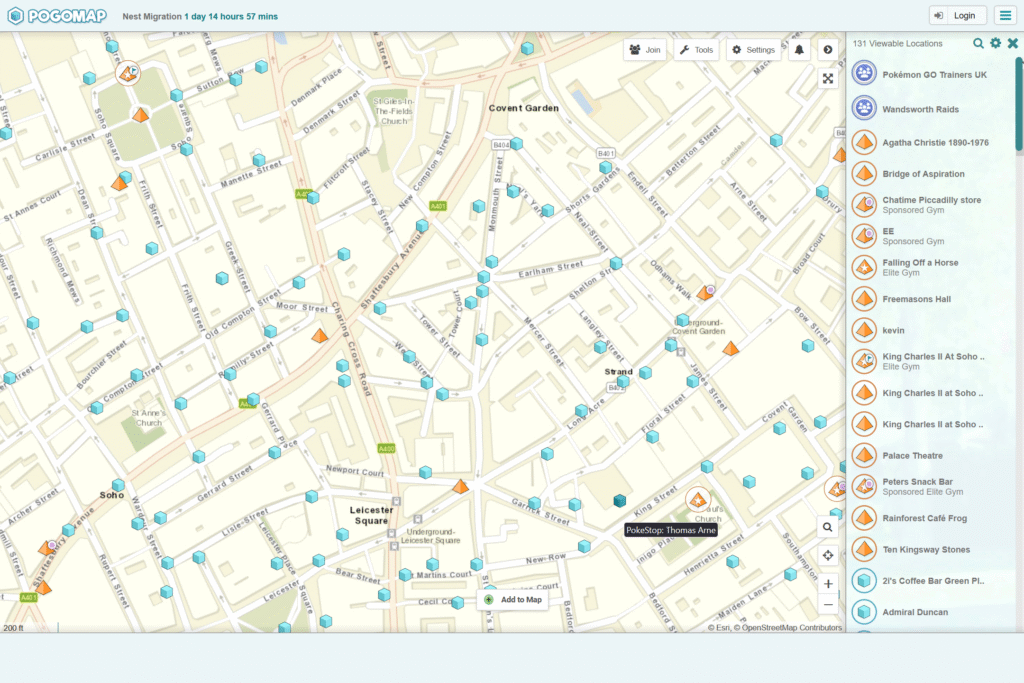Open the Login button
Image resolution: width=1024 pixels, height=683 pixels.
(x=957, y=16)
